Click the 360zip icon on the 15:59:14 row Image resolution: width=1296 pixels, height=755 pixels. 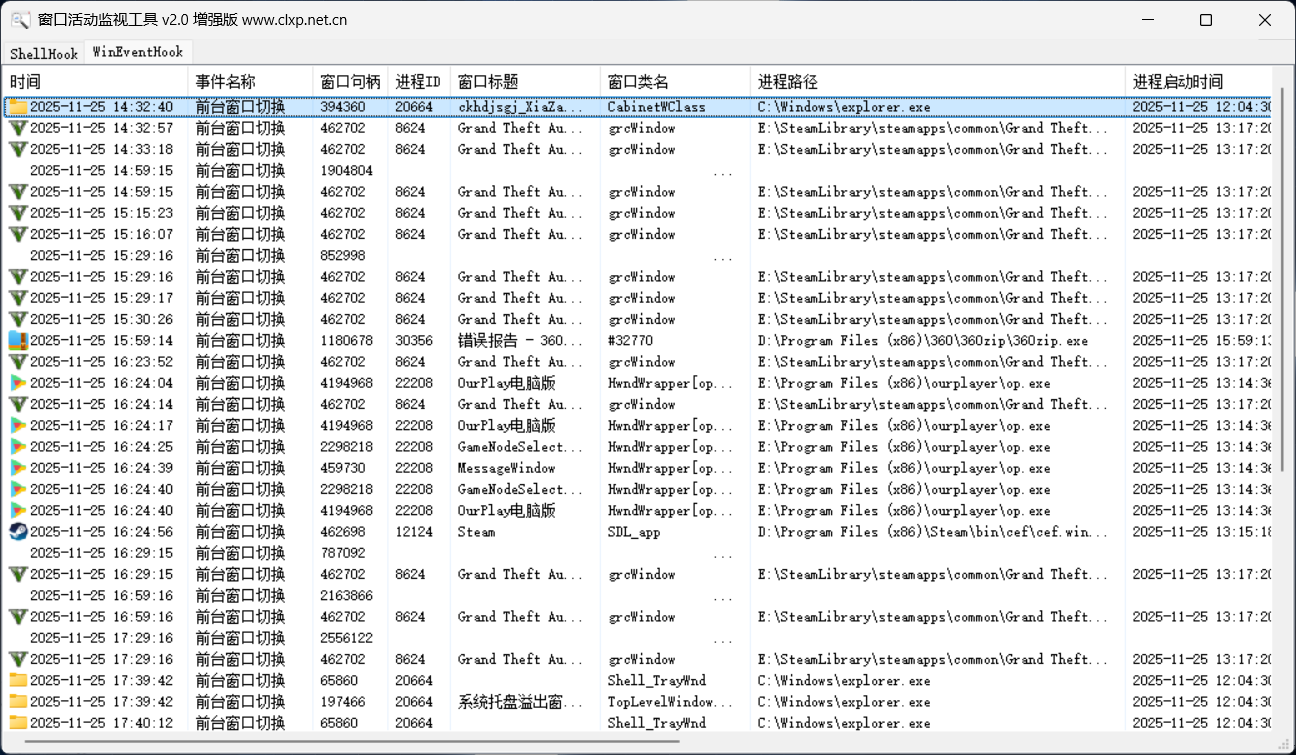coord(18,341)
